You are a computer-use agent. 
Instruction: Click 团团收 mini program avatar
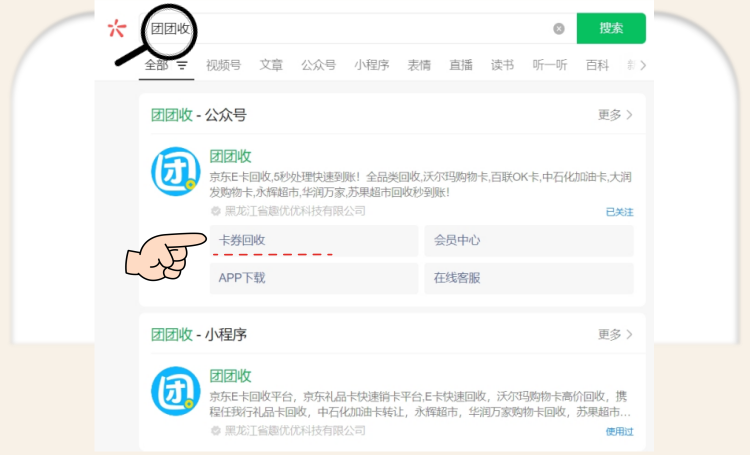175,391
